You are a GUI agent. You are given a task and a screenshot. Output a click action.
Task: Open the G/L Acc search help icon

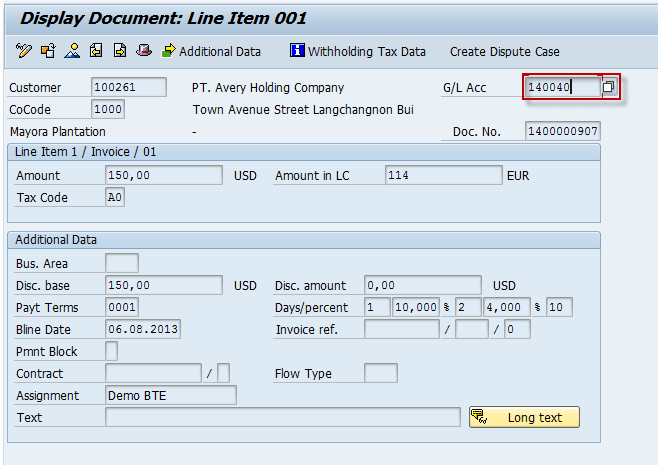click(x=608, y=87)
